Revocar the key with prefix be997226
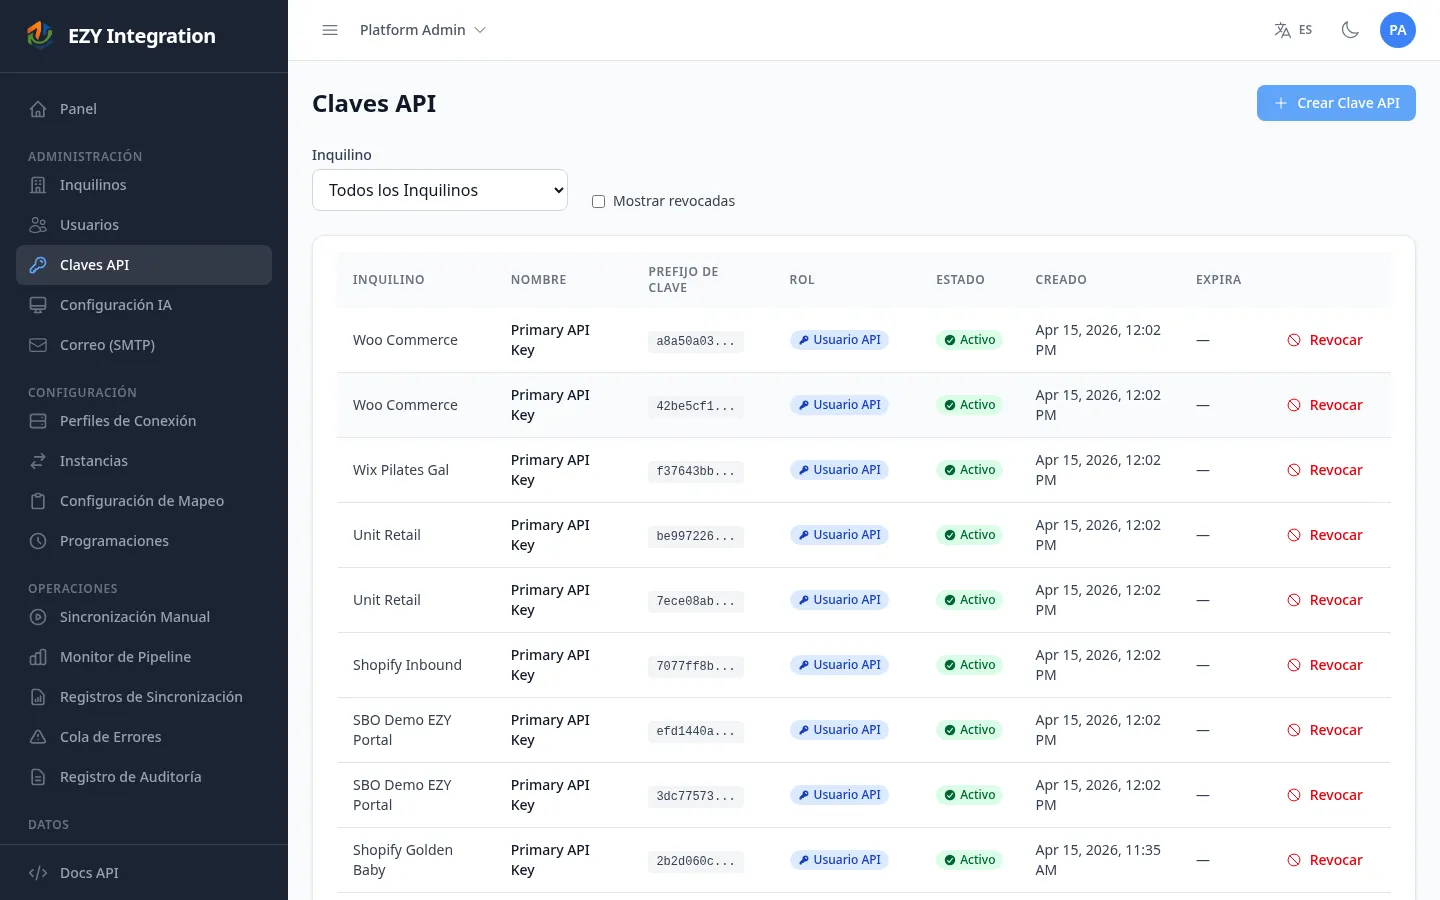The height and width of the screenshot is (900, 1440). click(1325, 535)
